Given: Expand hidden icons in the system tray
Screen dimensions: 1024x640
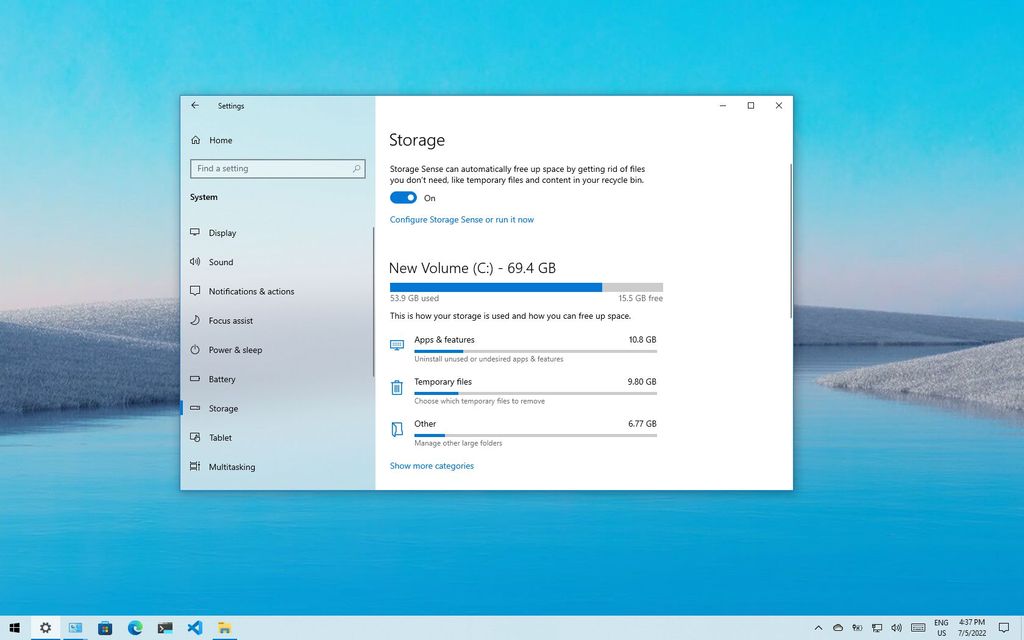Looking at the screenshot, I should [x=818, y=629].
